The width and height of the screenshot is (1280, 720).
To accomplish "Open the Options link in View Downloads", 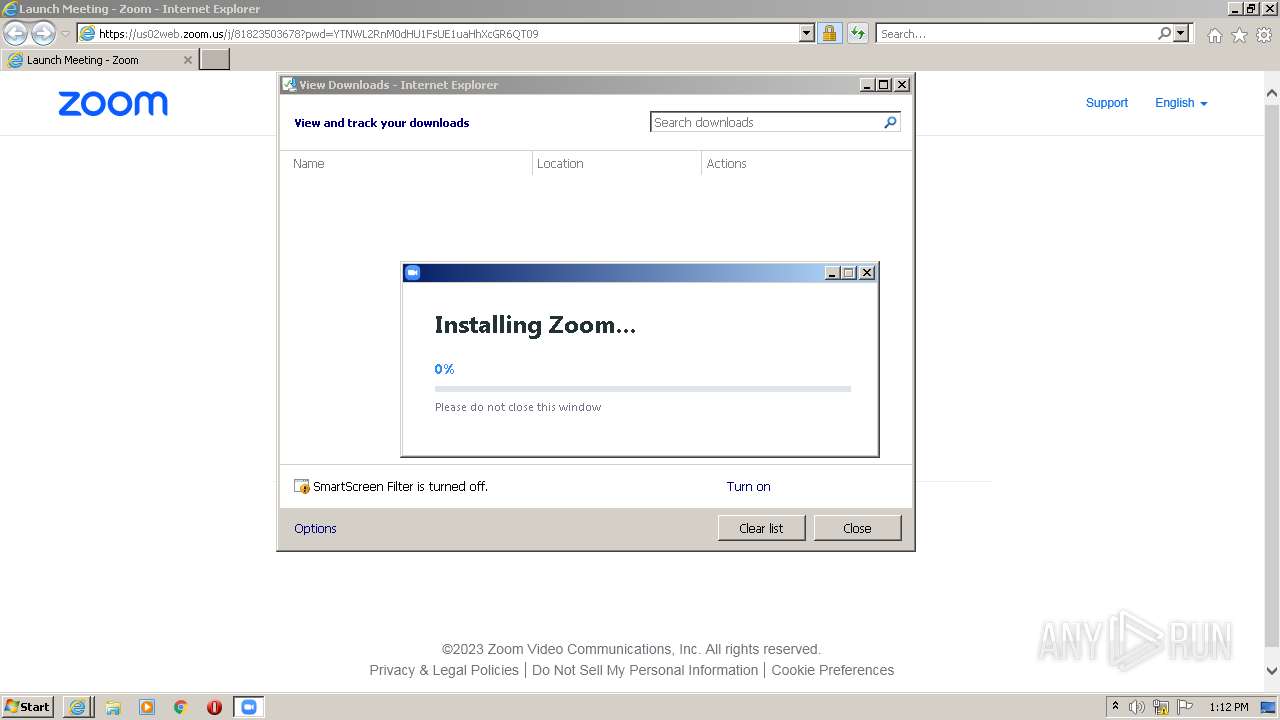I will click(315, 528).
